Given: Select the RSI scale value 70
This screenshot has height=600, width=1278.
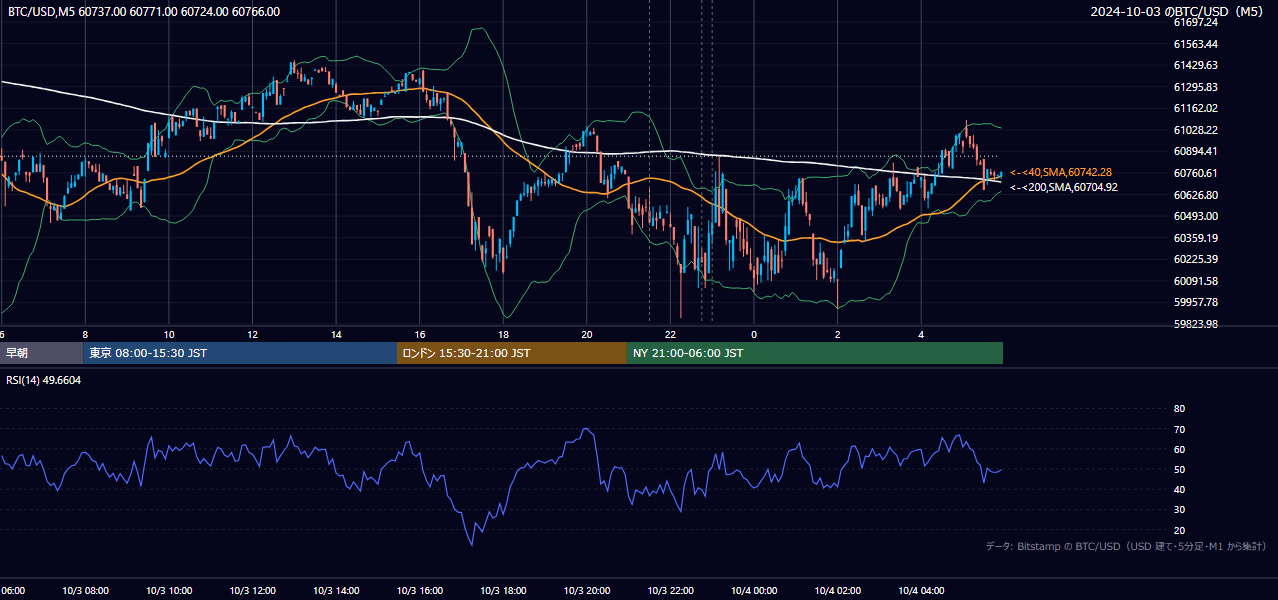Looking at the screenshot, I should (x=1179, y=429).
